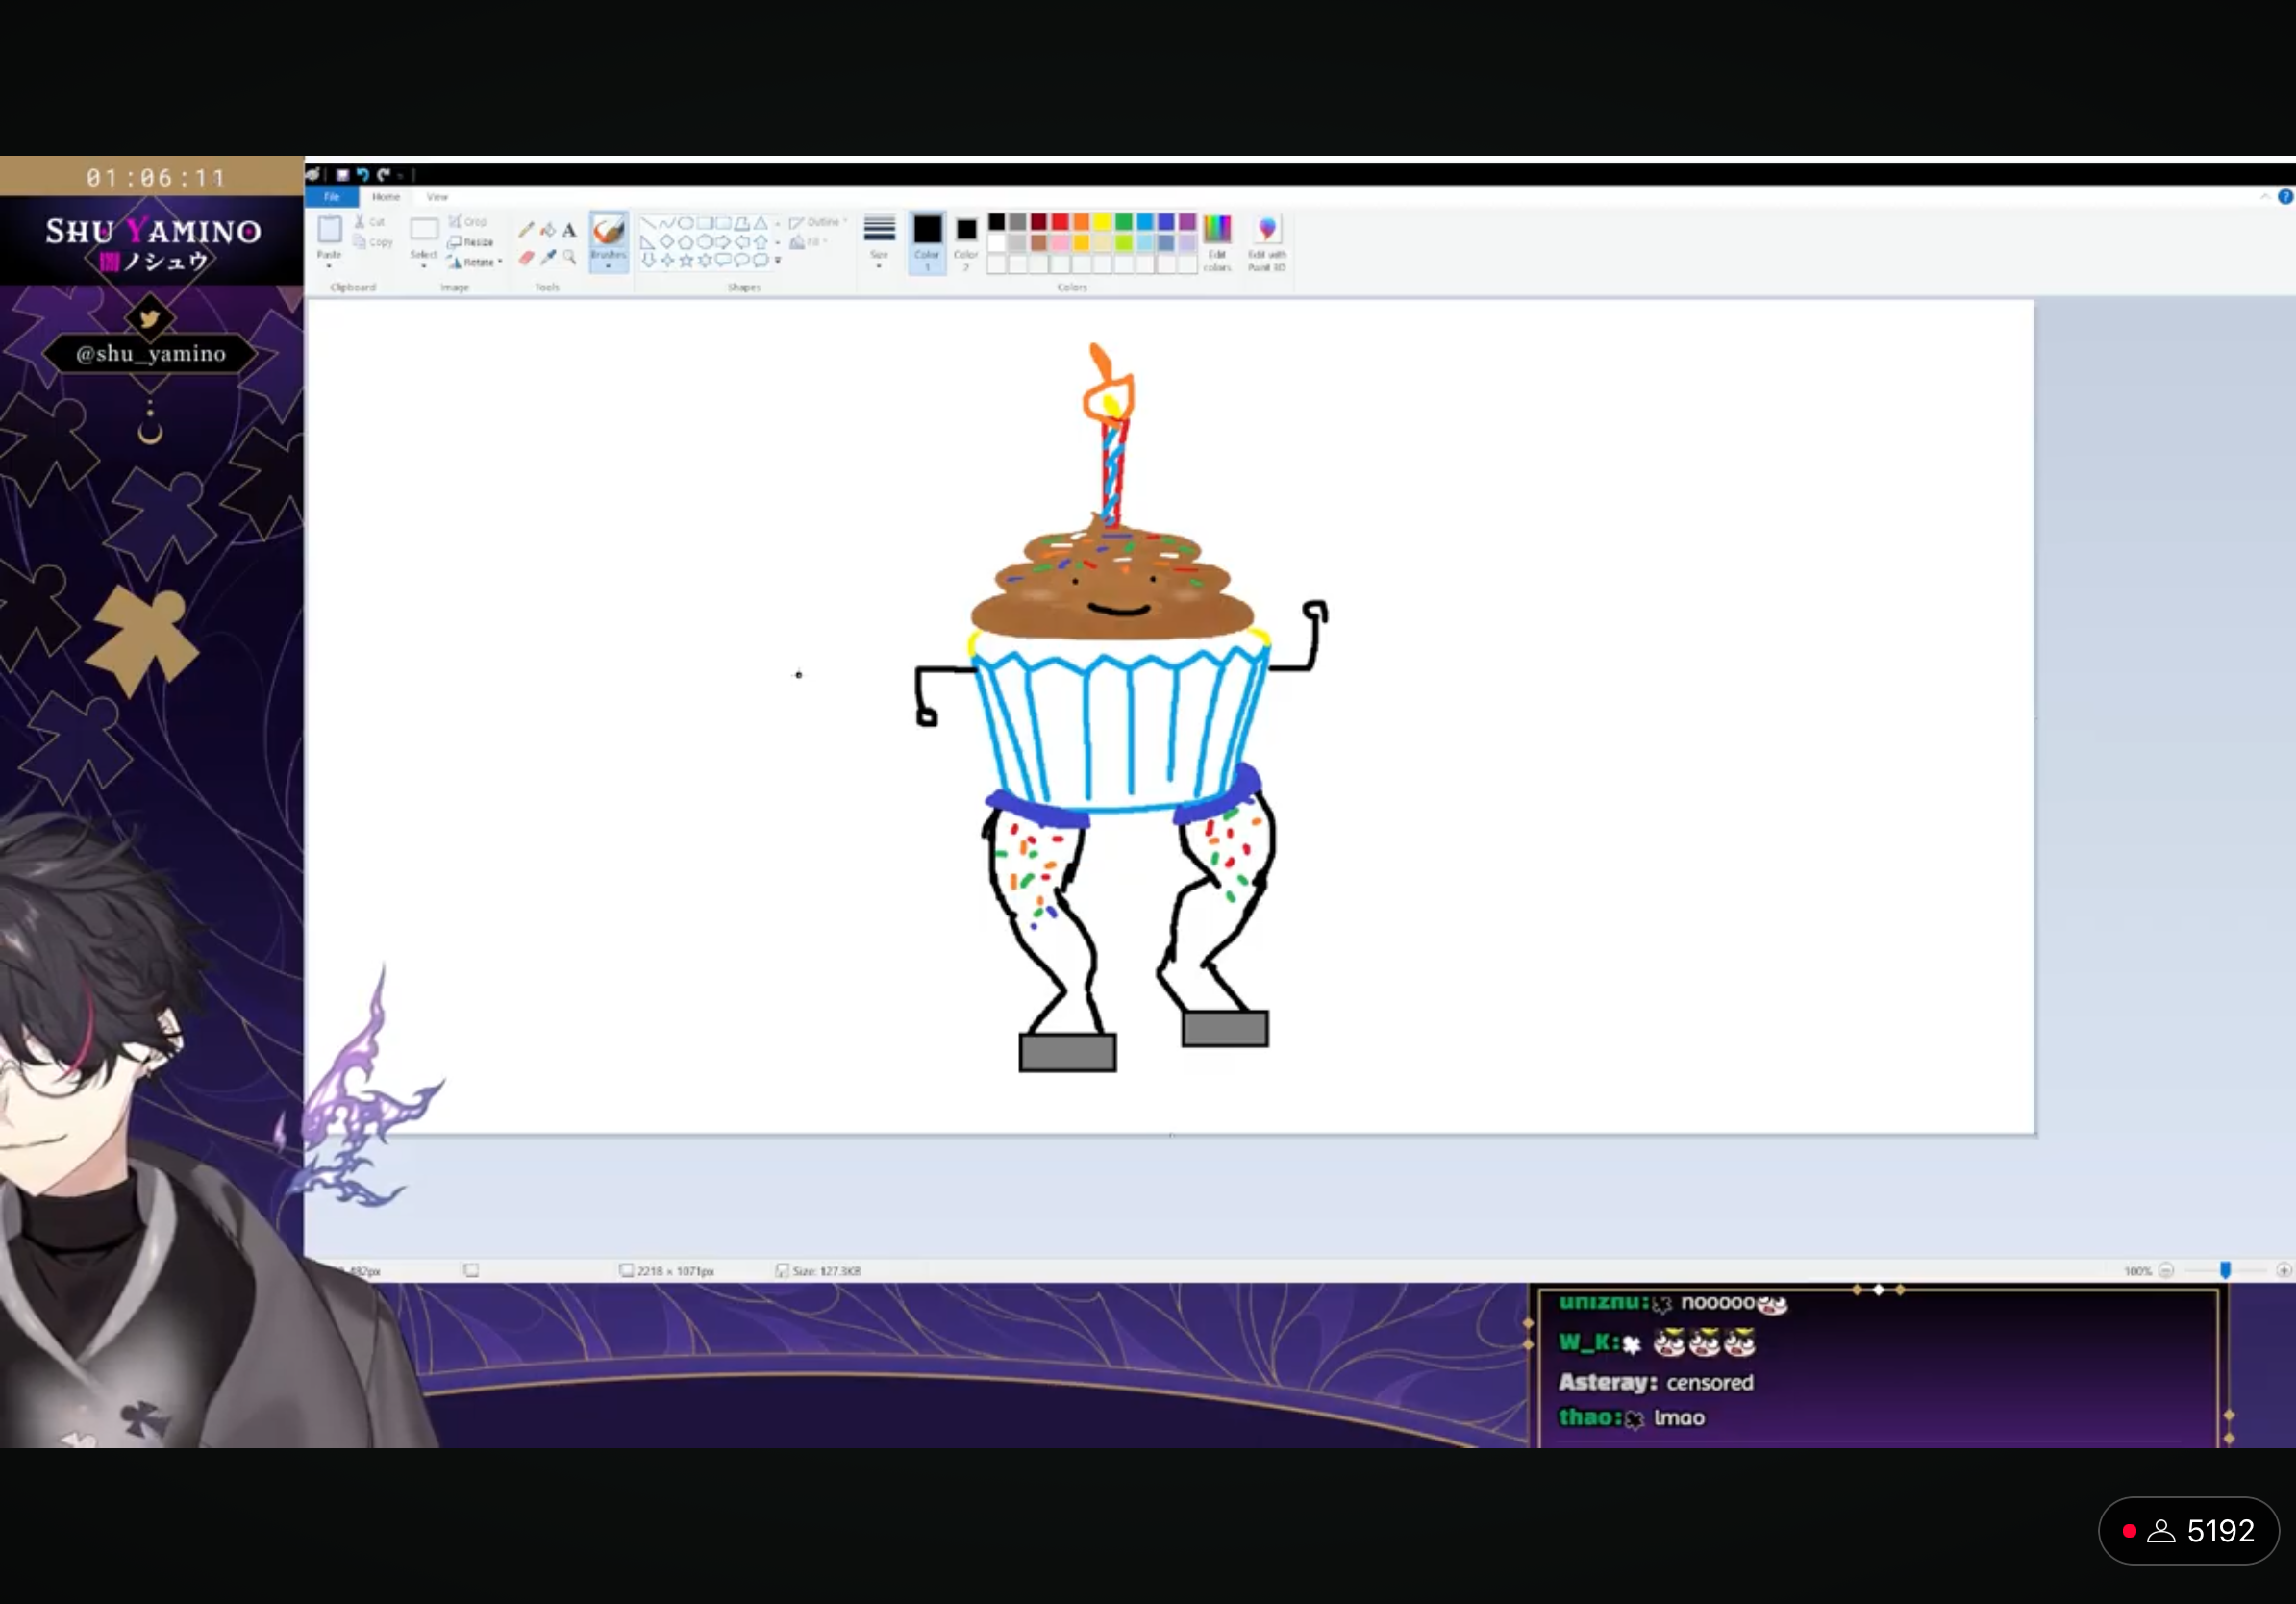This screenshot has height=1604, width=2296.
Task: Select the Pencil tool
Action: point(526,230)
